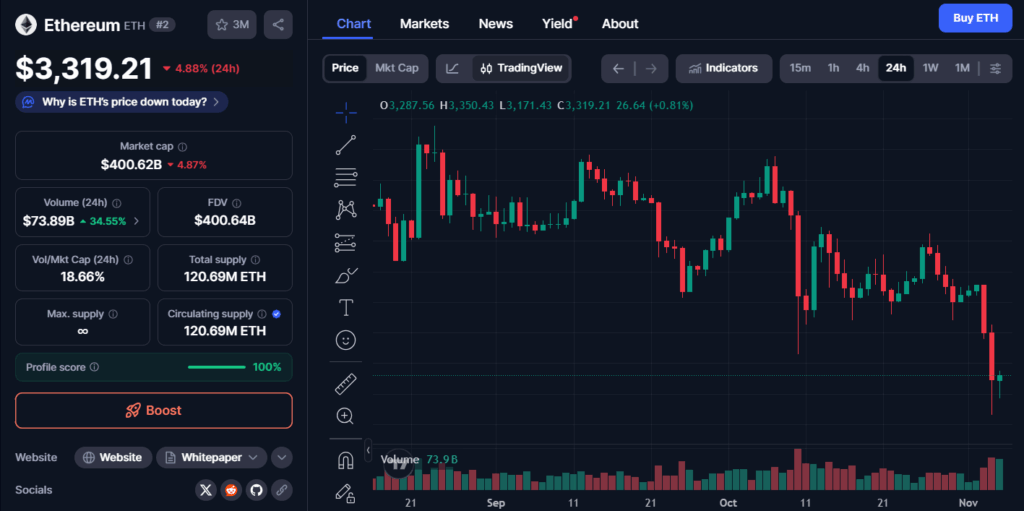Open the Markets tab
Viewport: 1024px width, 511px height.
(x=424, y=24)
